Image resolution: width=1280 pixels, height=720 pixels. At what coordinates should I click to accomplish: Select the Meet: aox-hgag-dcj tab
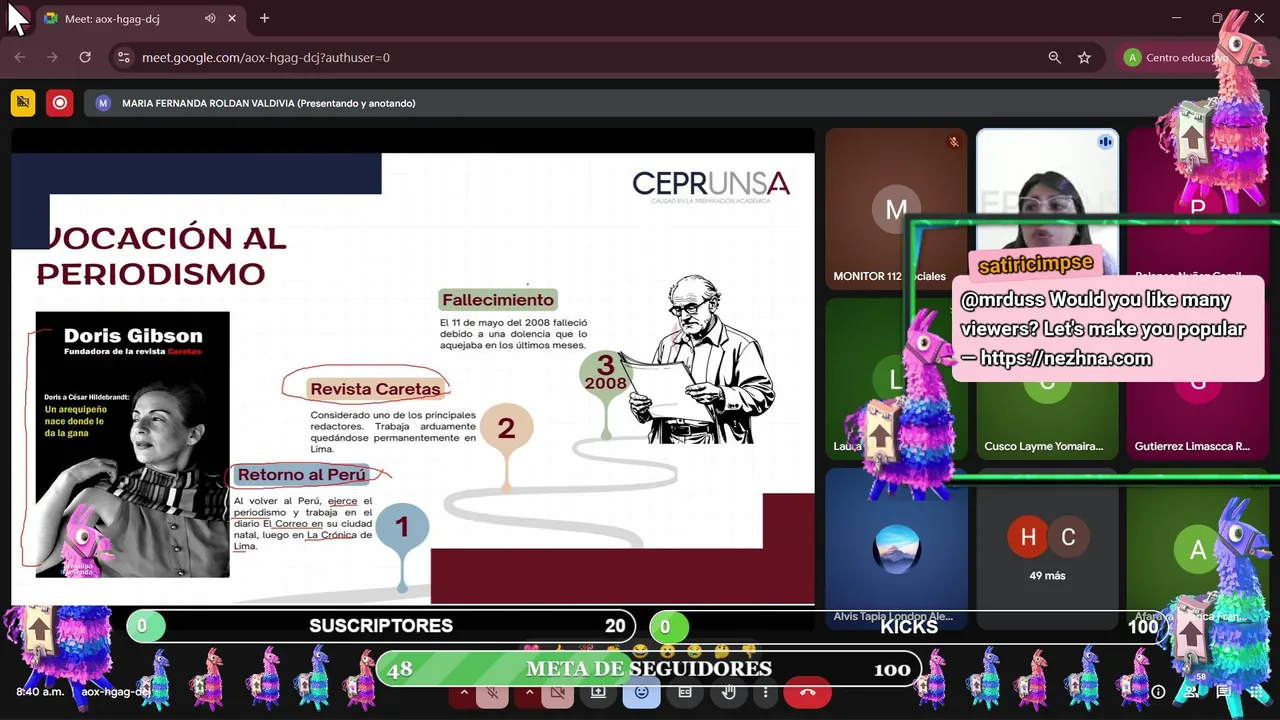click(x=140, y=18)
